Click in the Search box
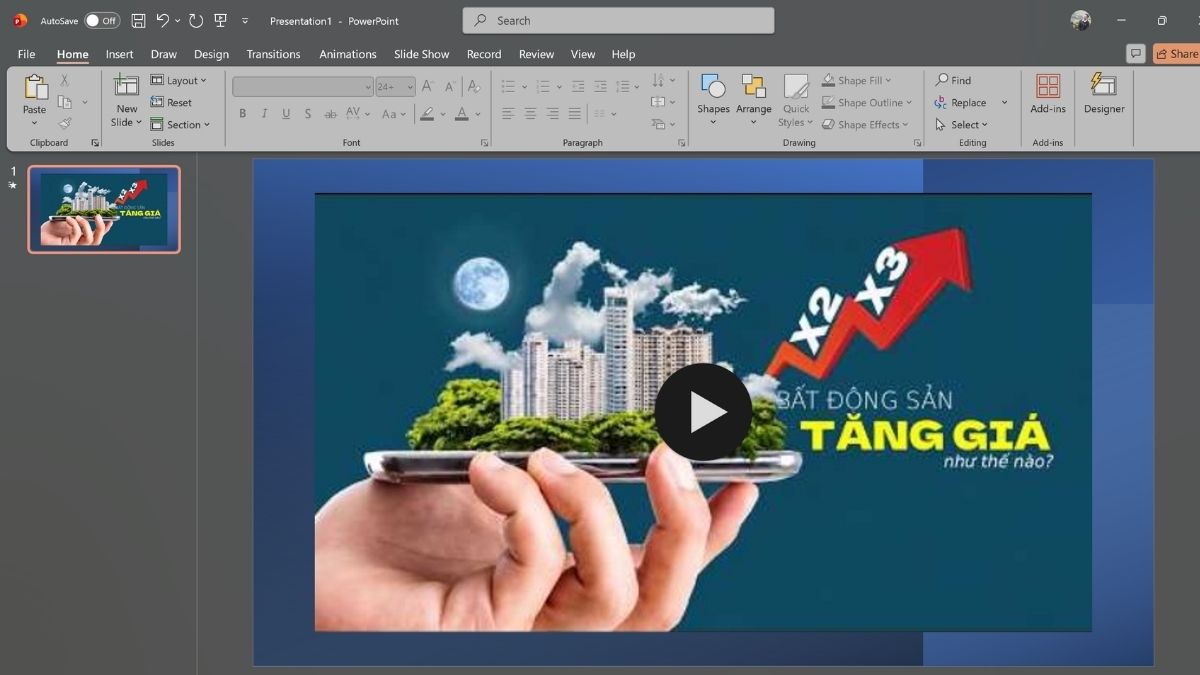 point(618,20)
